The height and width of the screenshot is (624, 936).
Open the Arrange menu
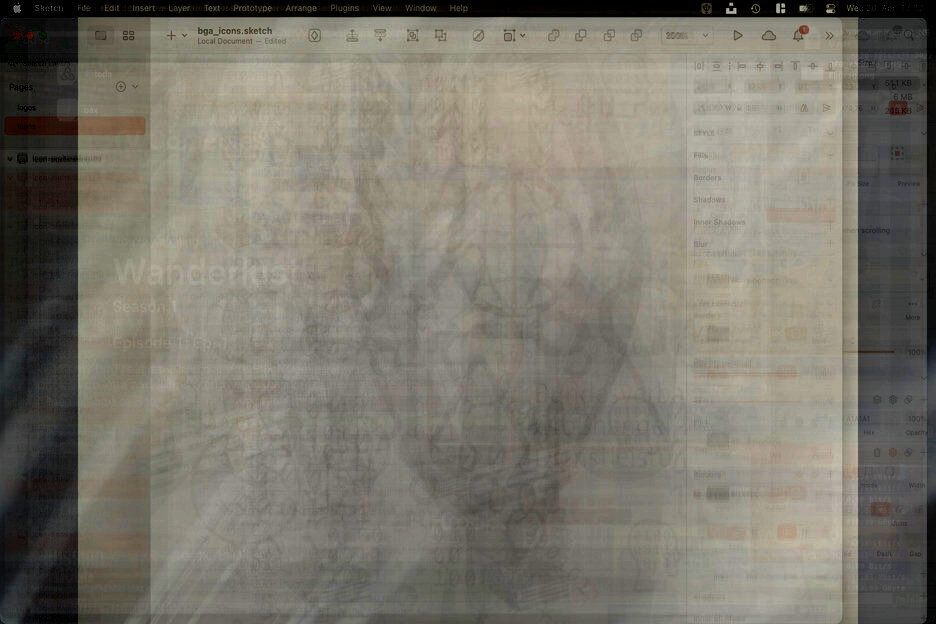(301, 8)
